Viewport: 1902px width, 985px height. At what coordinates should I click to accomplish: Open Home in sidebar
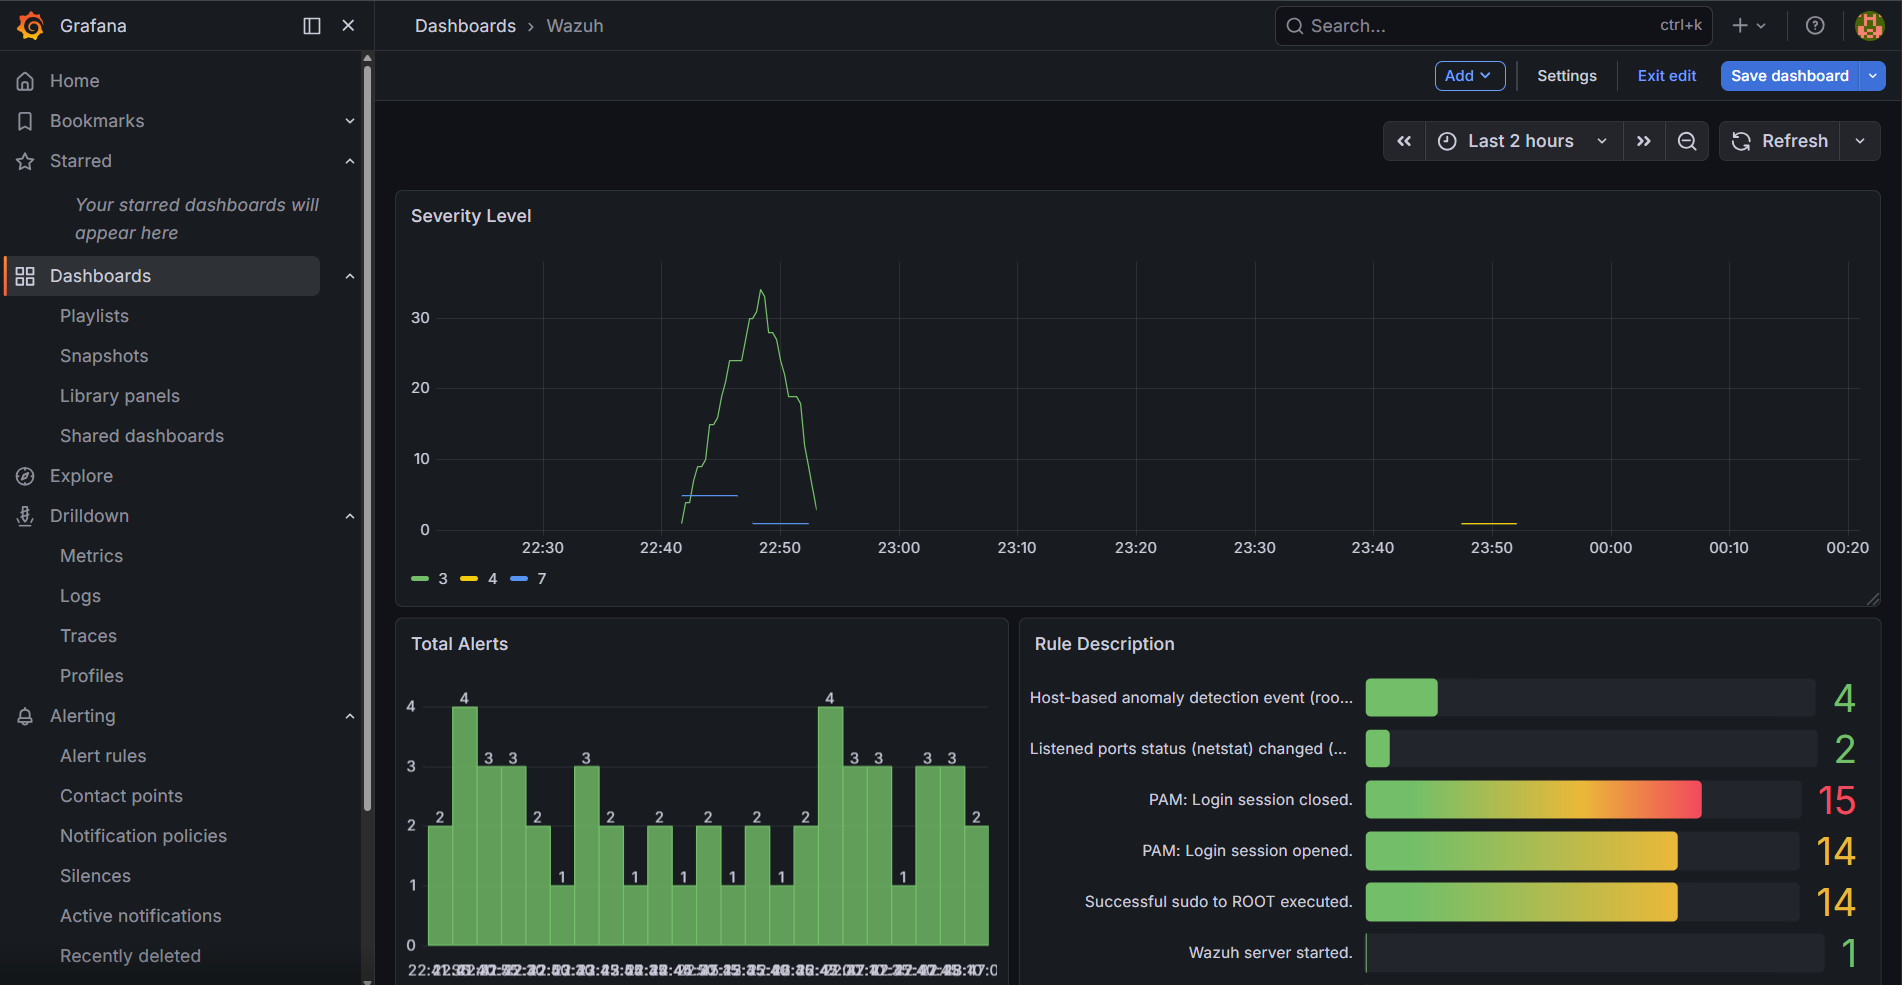point(75,81)
